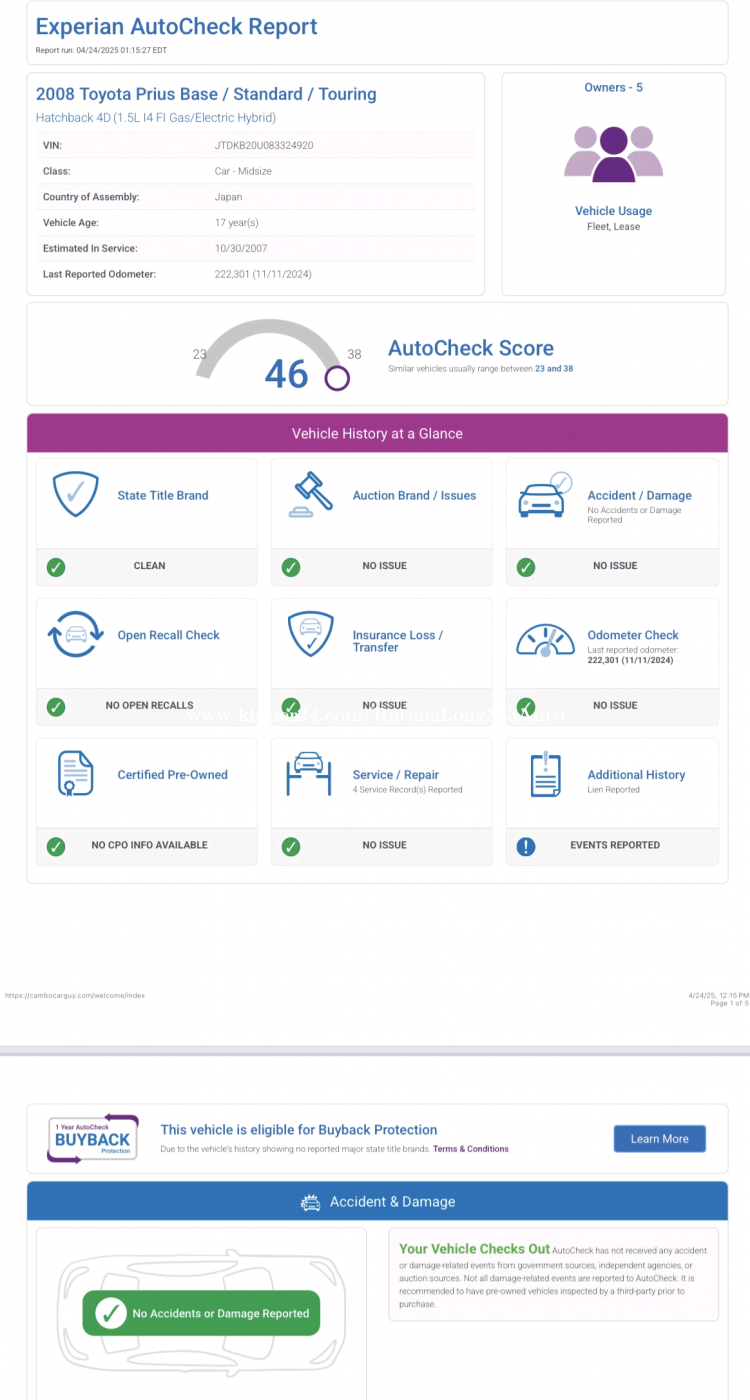Open the Auction Brand / Issues link

414,495
